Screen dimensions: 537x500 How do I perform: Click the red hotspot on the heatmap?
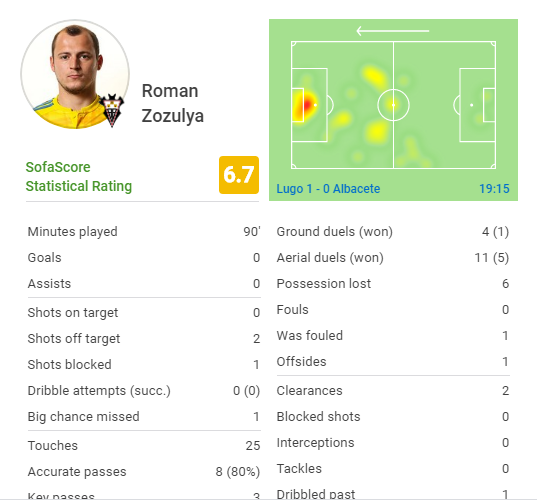303,105
